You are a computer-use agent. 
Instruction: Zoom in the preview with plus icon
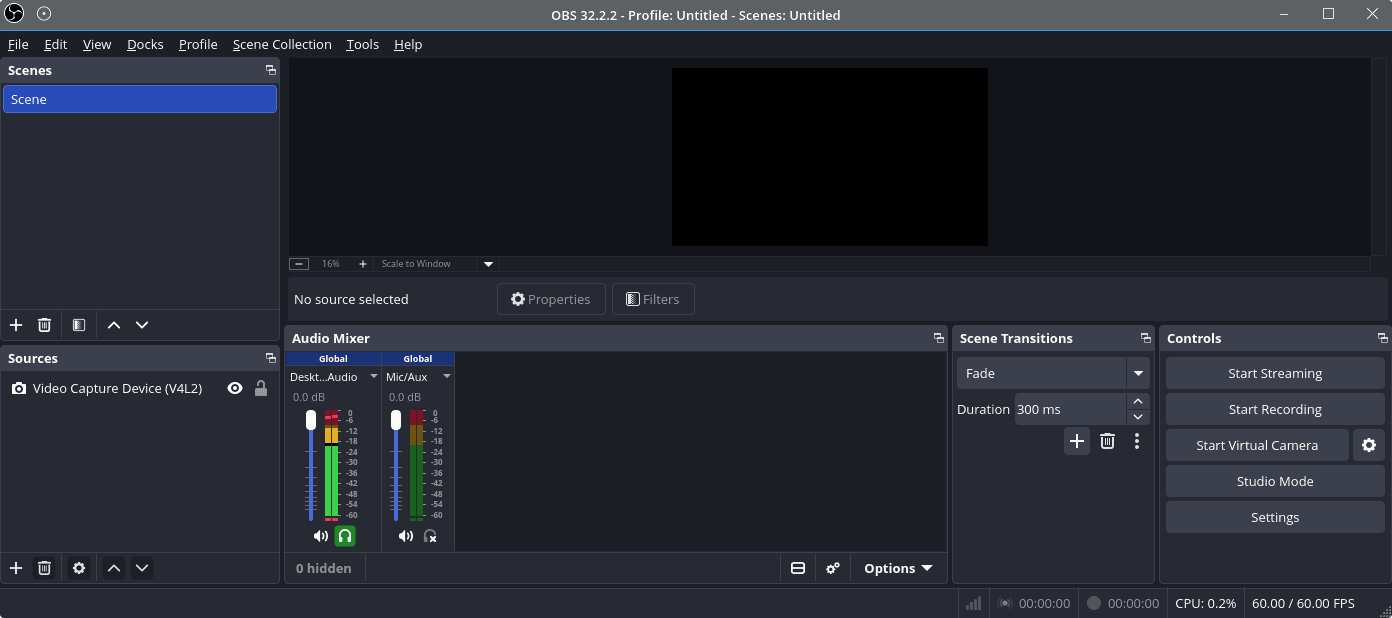click(x=363, y=264)
